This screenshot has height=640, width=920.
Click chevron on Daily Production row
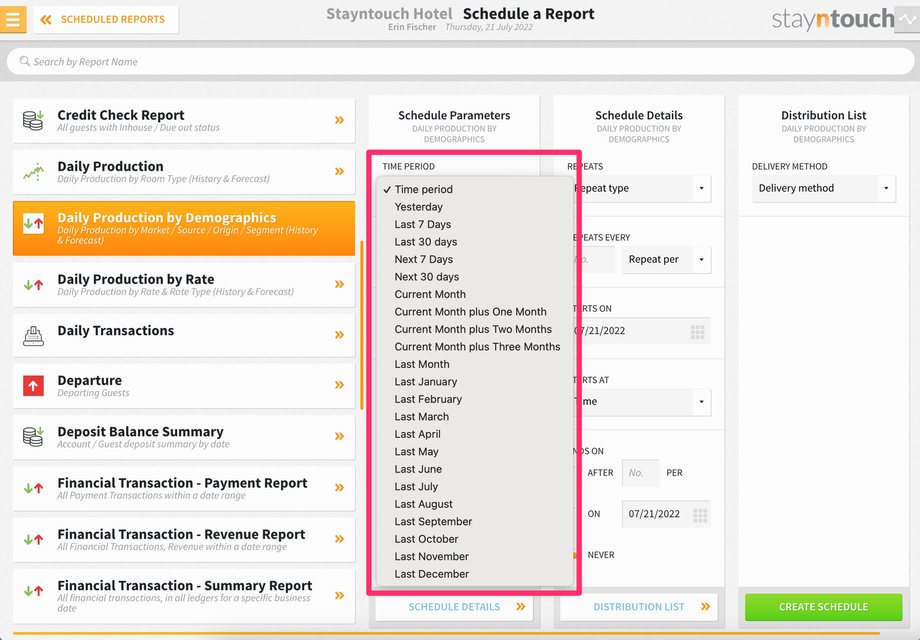[339, 171]
